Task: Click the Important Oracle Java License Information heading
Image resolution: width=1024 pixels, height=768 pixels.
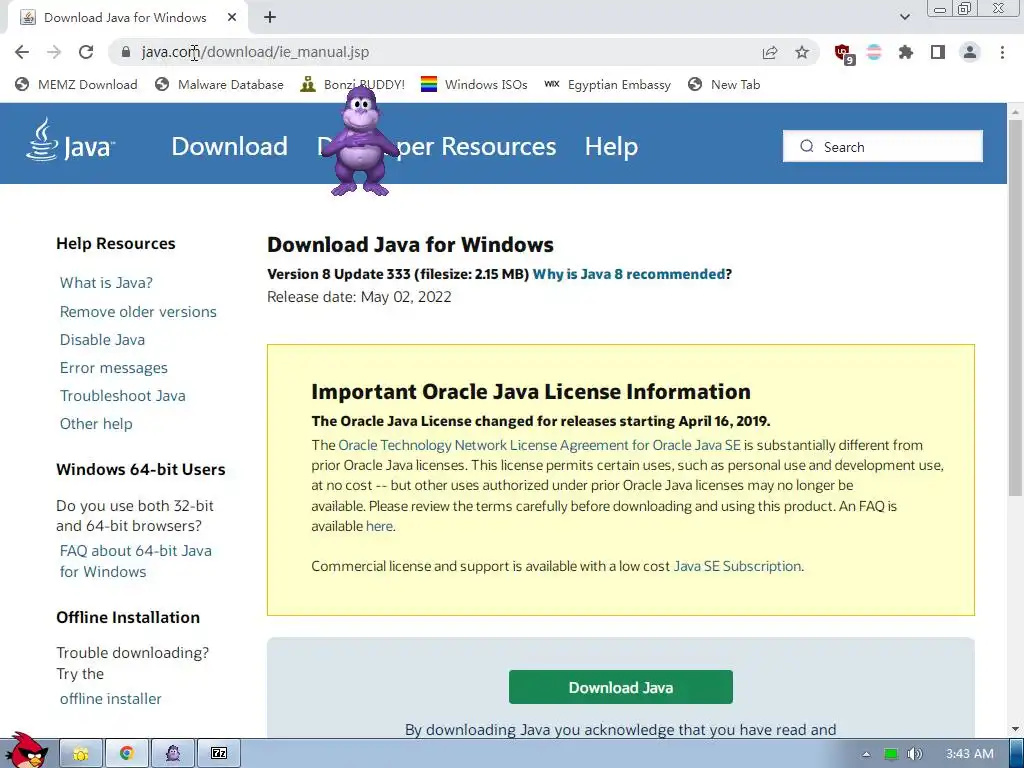Action: point(531,392)
